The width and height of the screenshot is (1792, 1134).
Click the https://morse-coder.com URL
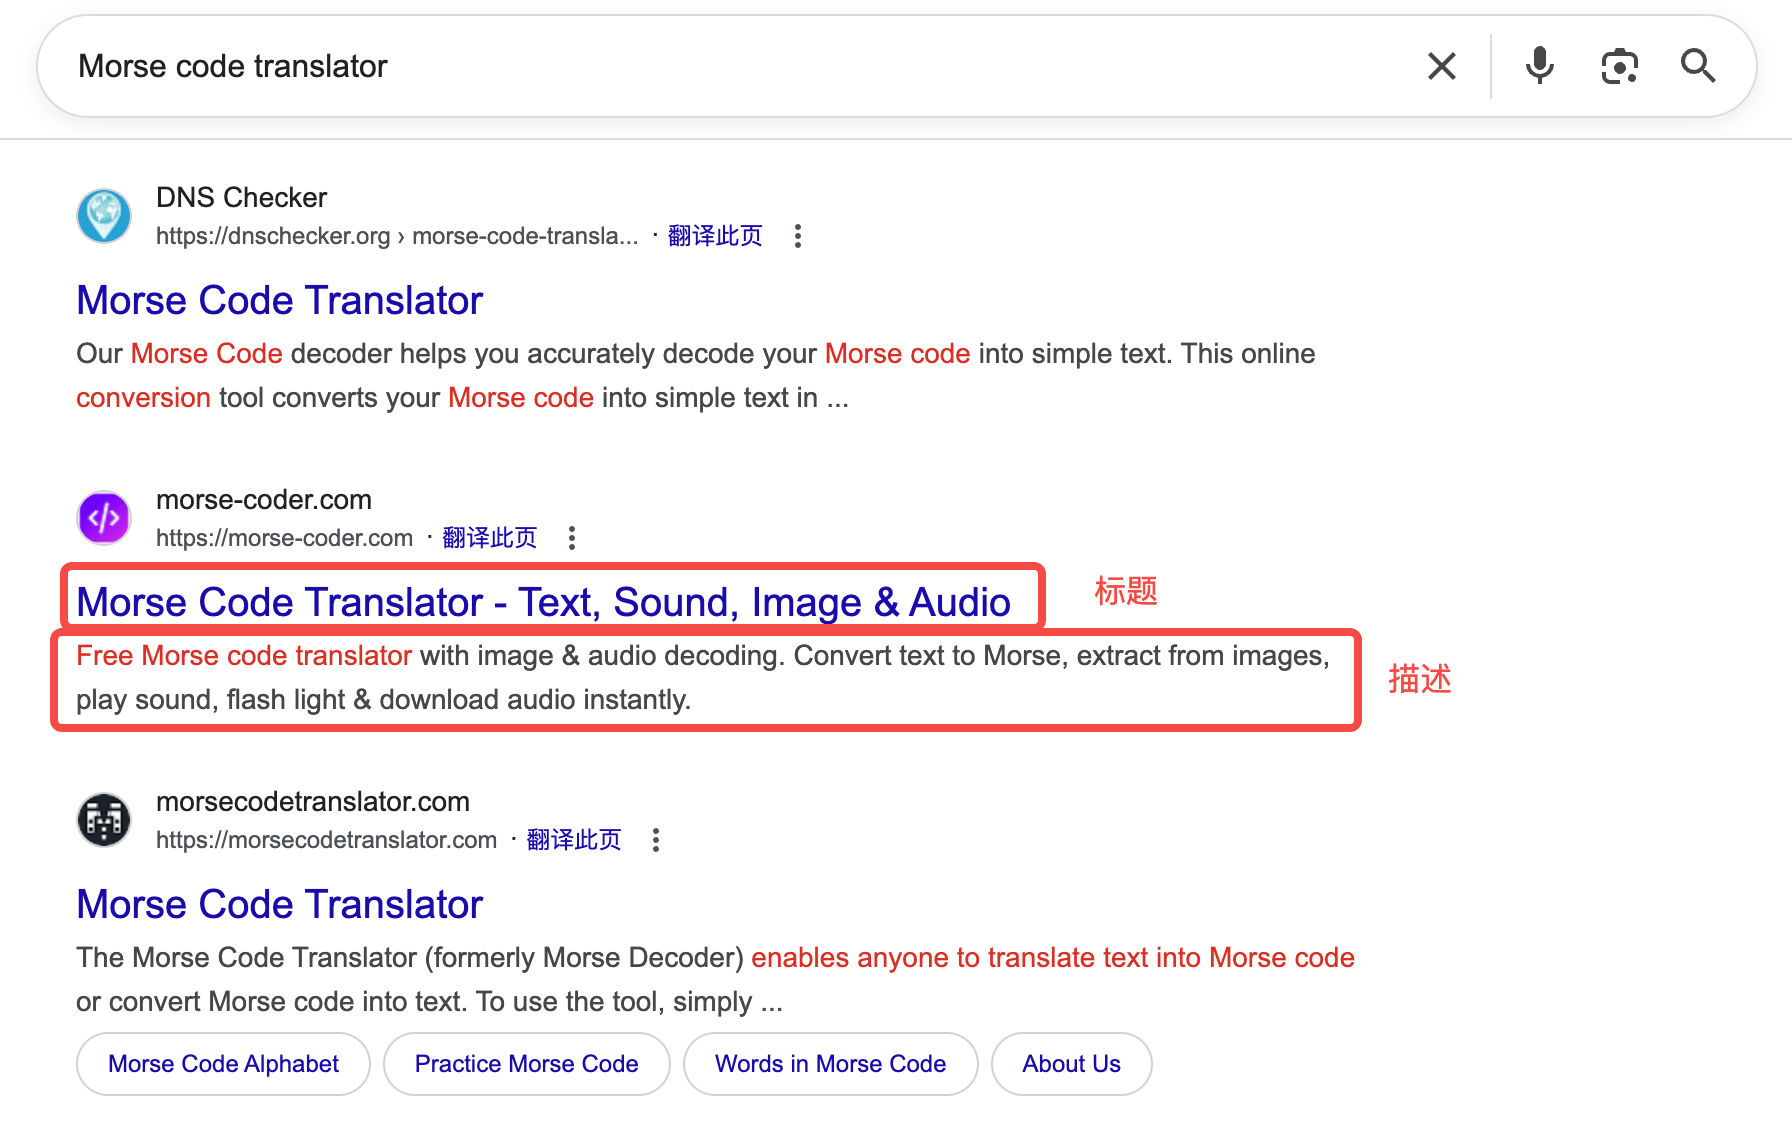pos(285,538)
